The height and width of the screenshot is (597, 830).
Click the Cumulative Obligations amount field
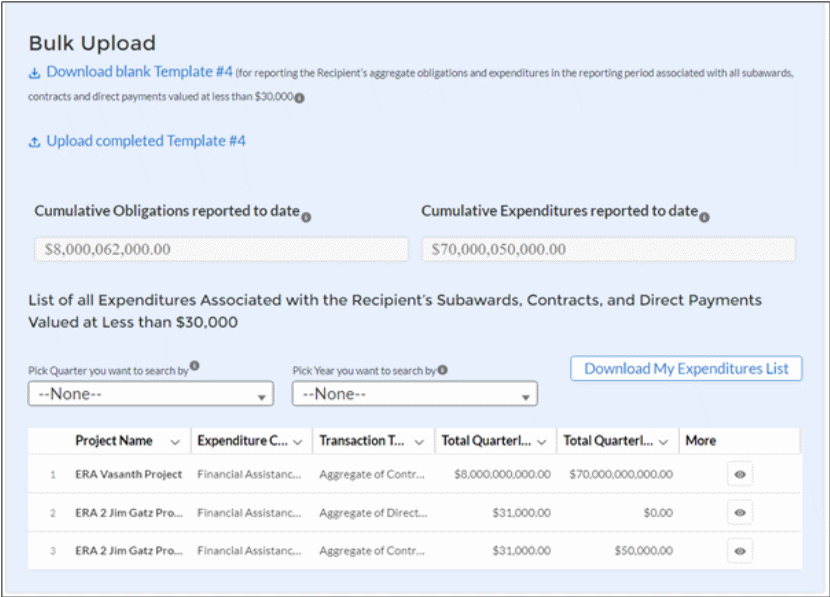point(221,249)
